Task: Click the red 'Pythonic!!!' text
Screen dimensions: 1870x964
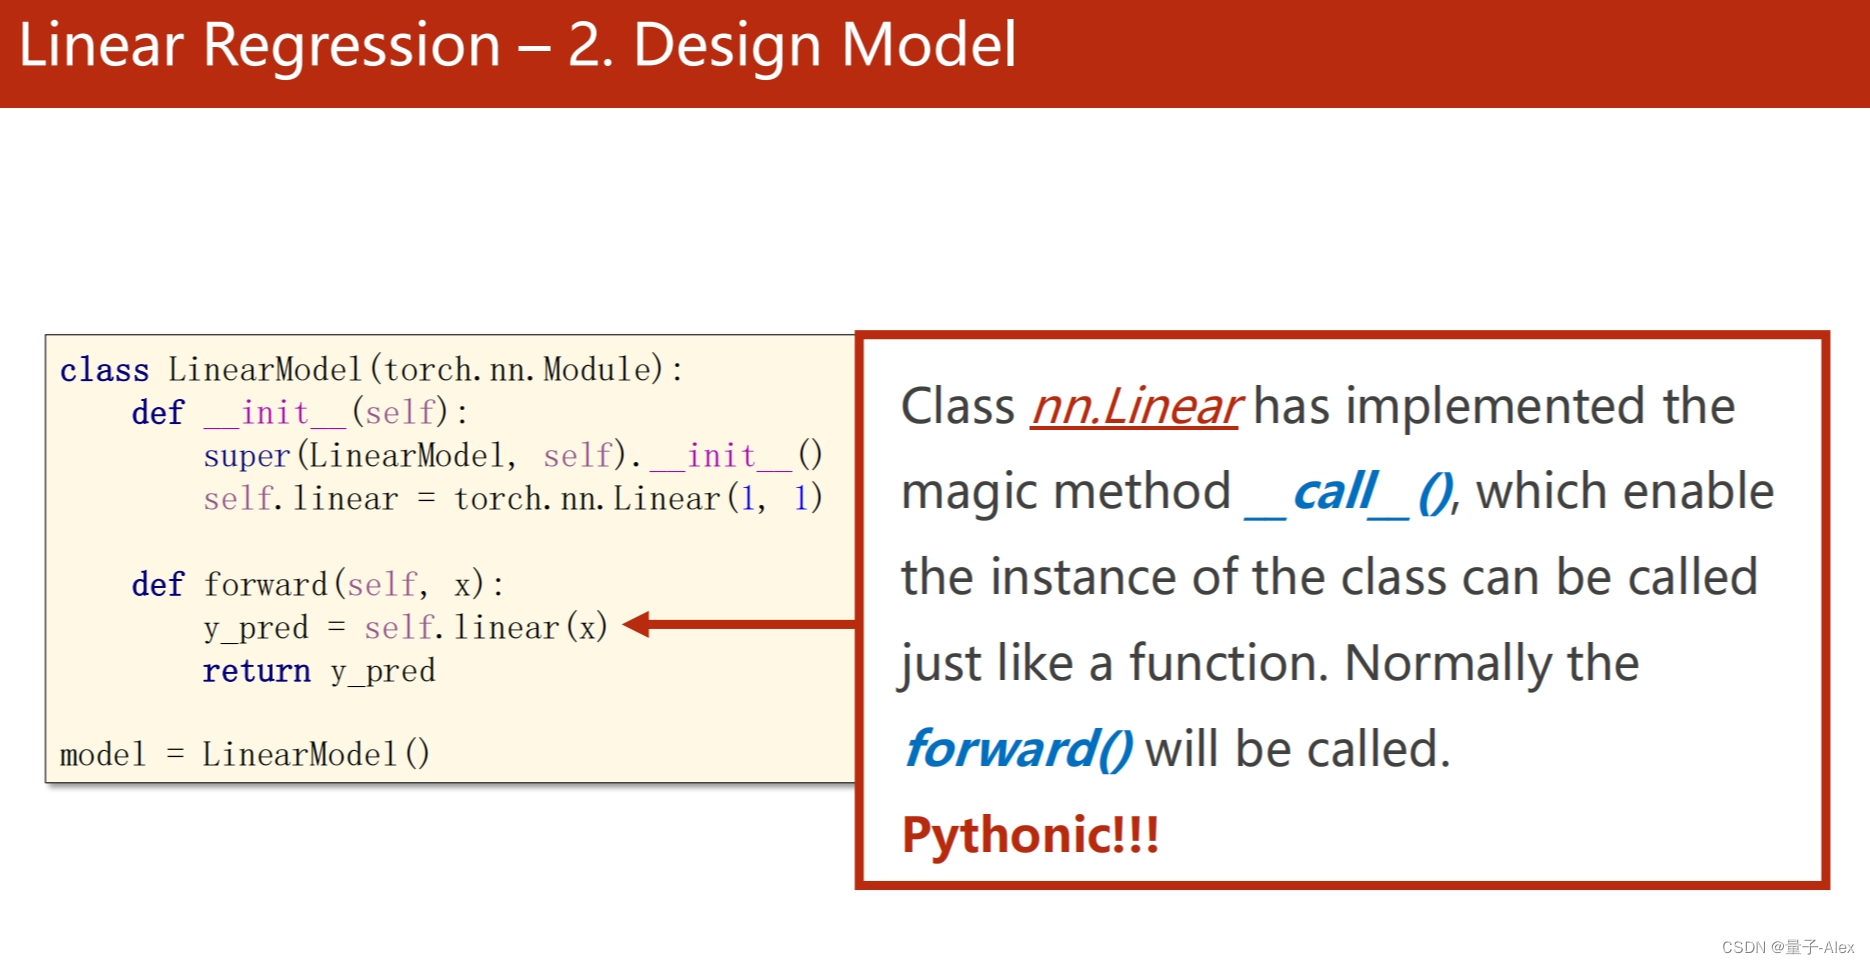Action: (1030, 835)
